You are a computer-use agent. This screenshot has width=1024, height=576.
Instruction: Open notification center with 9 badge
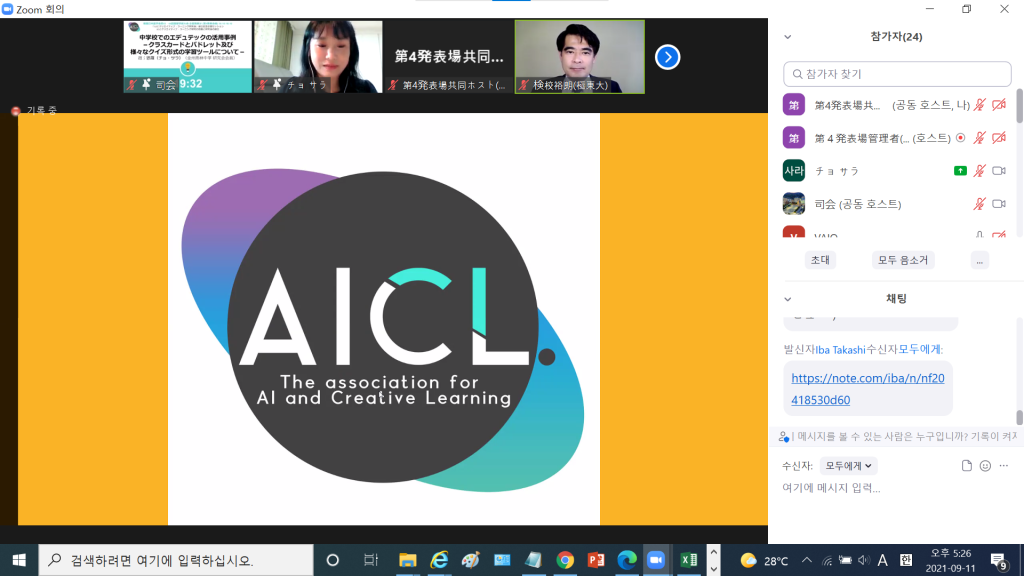click(999, 560)
